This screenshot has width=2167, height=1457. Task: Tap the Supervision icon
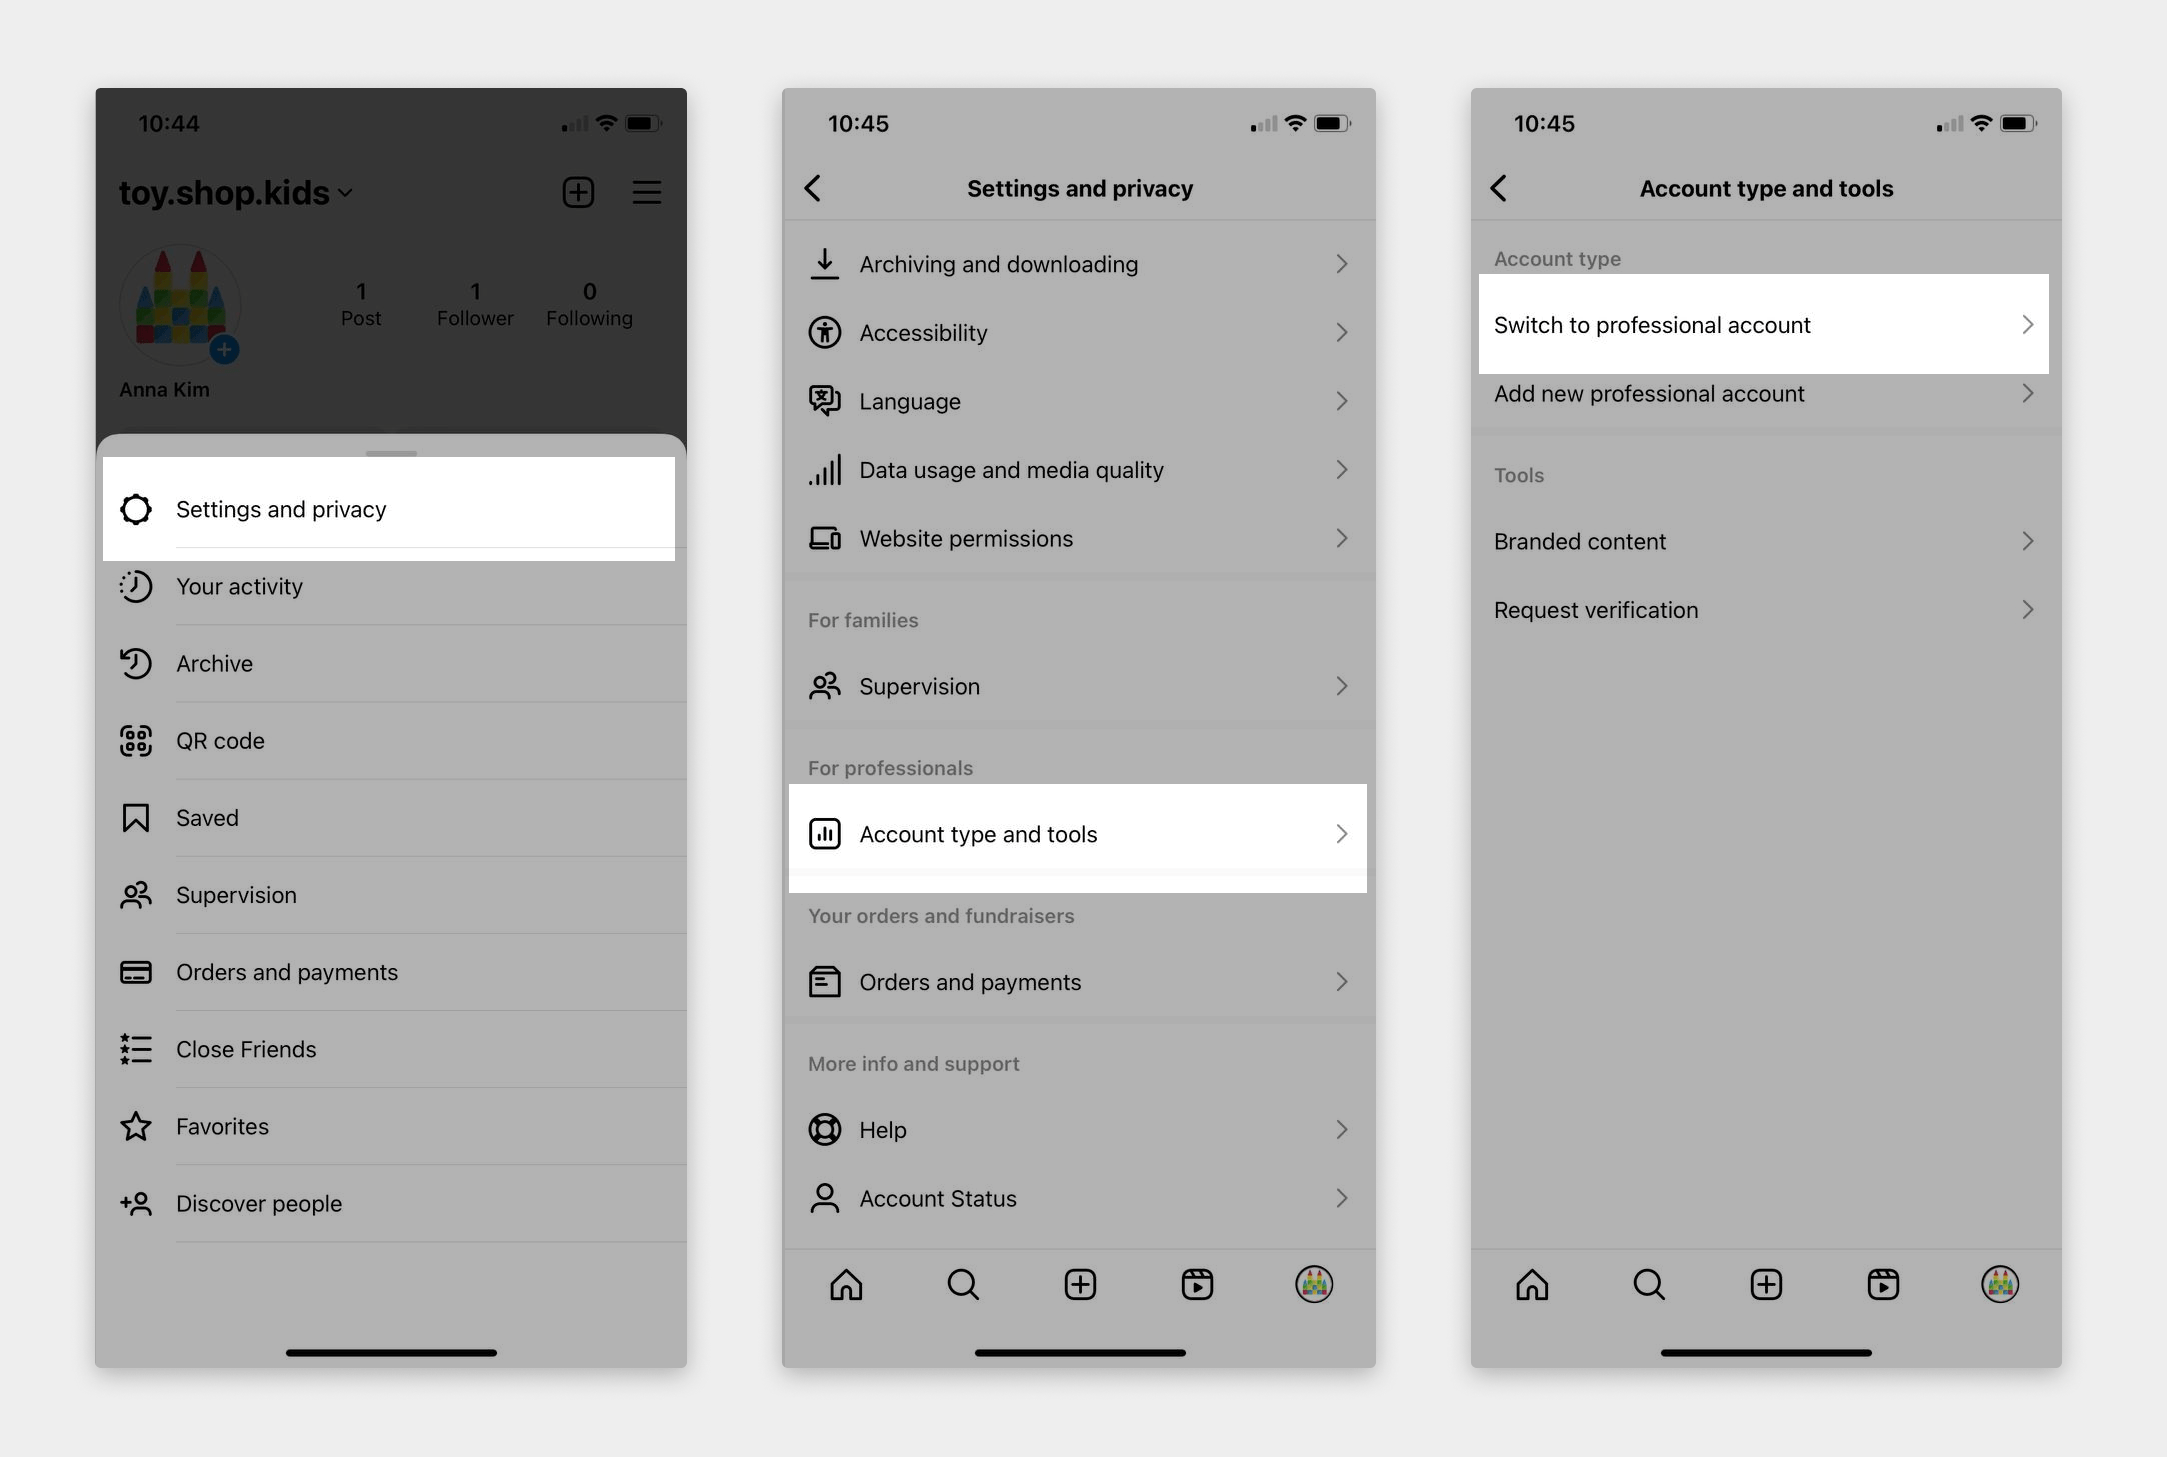(137, 894)
